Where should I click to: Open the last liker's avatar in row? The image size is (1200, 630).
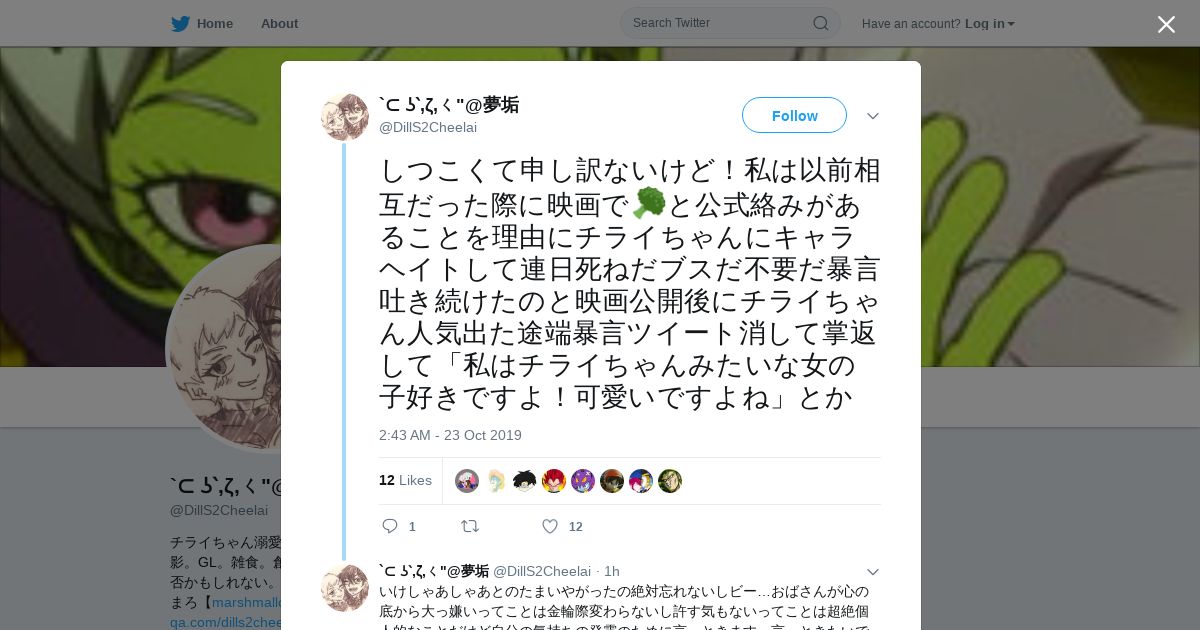pyautogui.click(x=670, y=481)
